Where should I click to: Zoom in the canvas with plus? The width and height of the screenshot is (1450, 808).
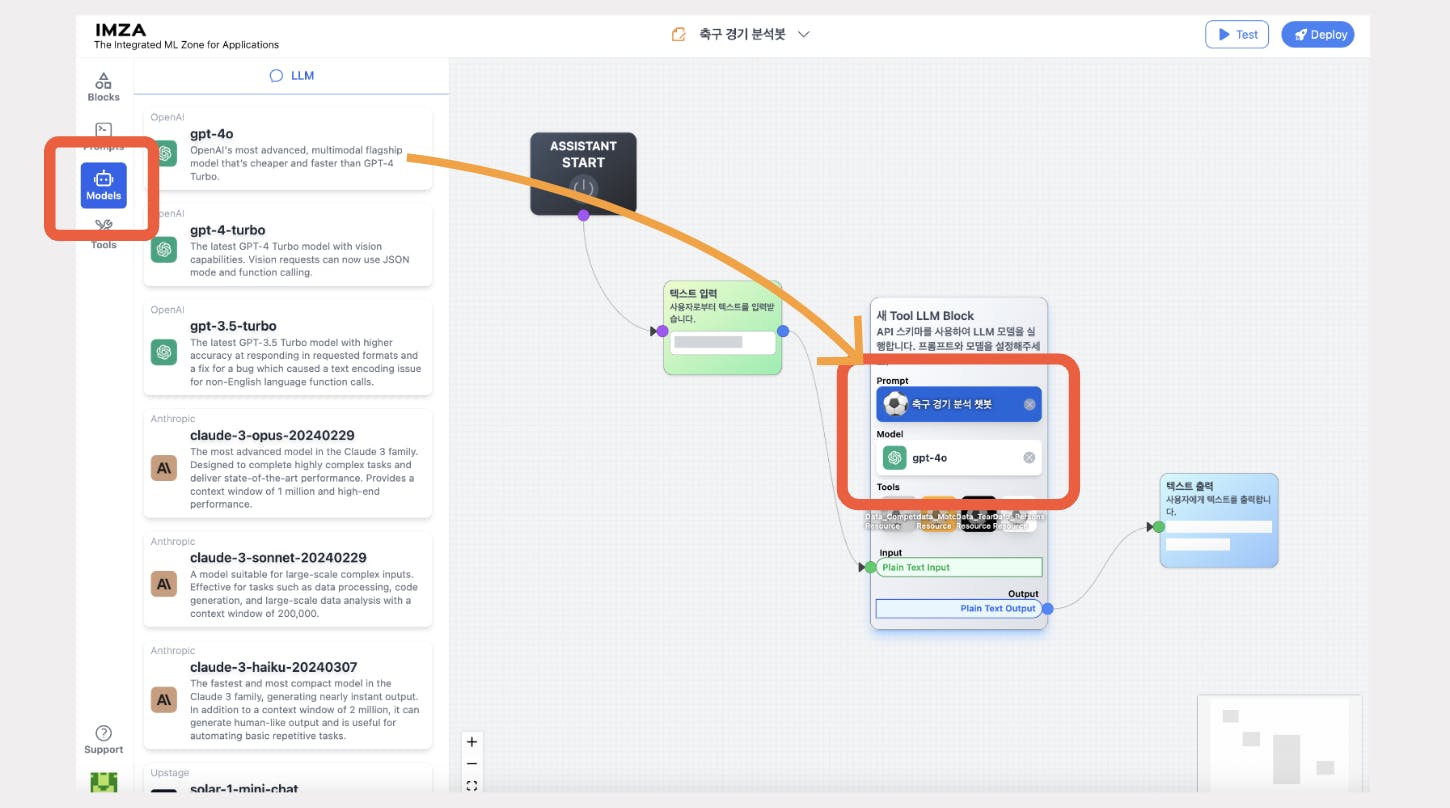click(x=472, y=742)
